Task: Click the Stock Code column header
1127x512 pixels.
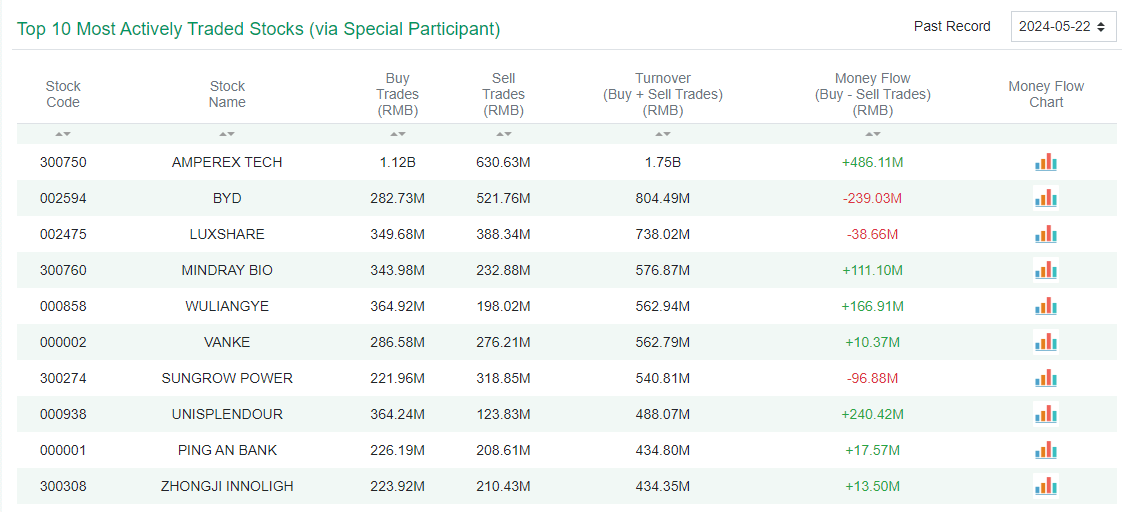Action: 63,94
